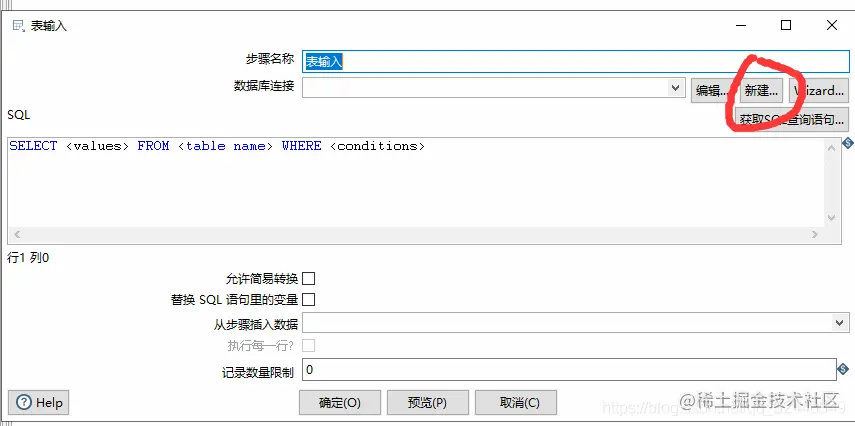
Task: Click the SQL editor scroll up arrow
Action: (832, 148)
